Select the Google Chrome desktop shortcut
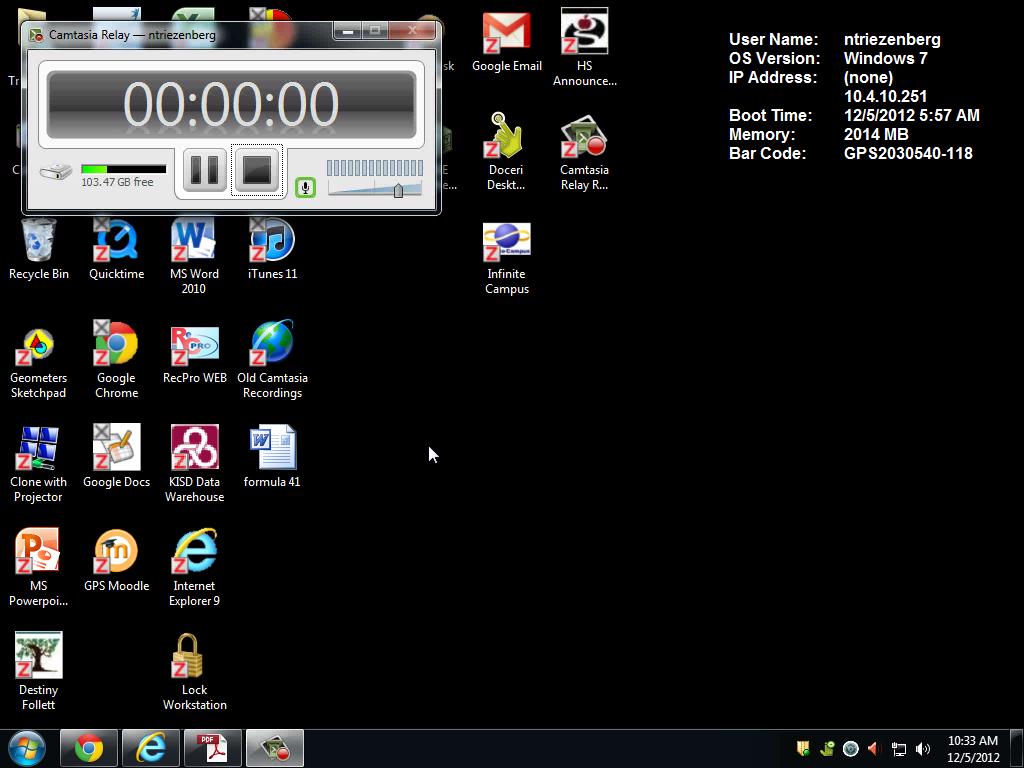Viewport: 1024px width, 768px height. (117, 361)
